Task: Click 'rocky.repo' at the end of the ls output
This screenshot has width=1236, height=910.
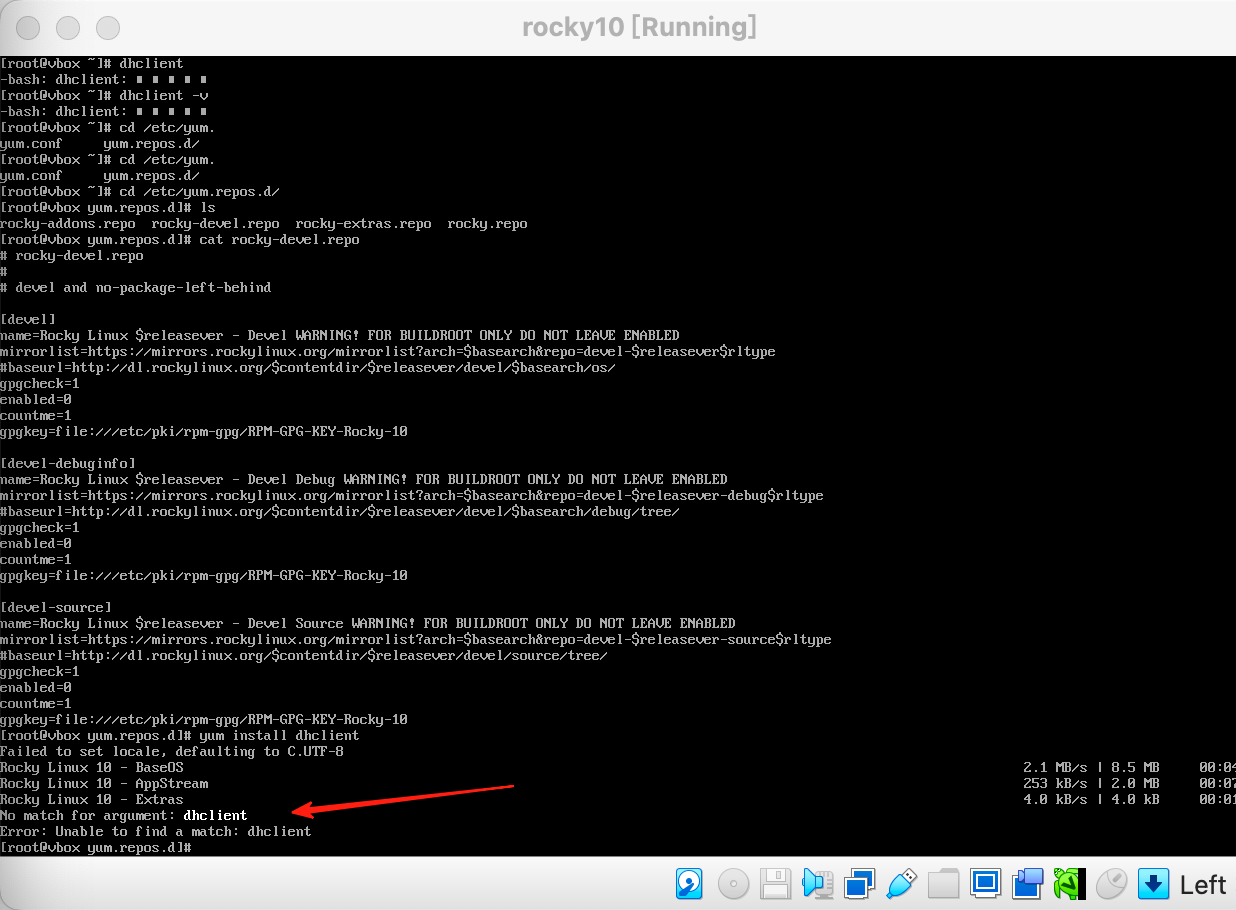Action: (x=488, y=223)
